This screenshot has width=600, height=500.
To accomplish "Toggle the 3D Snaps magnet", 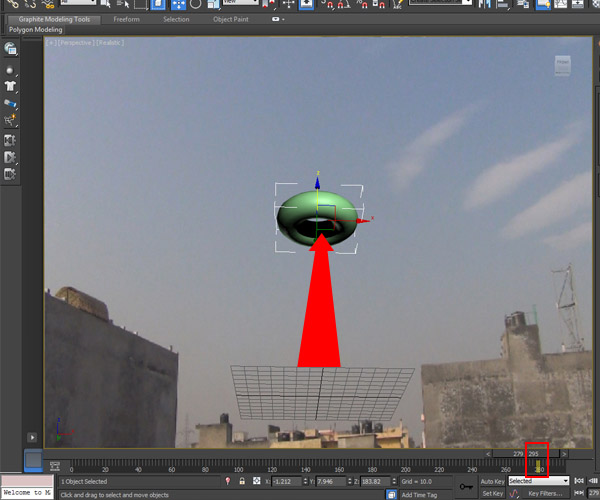I will point(328,4).
